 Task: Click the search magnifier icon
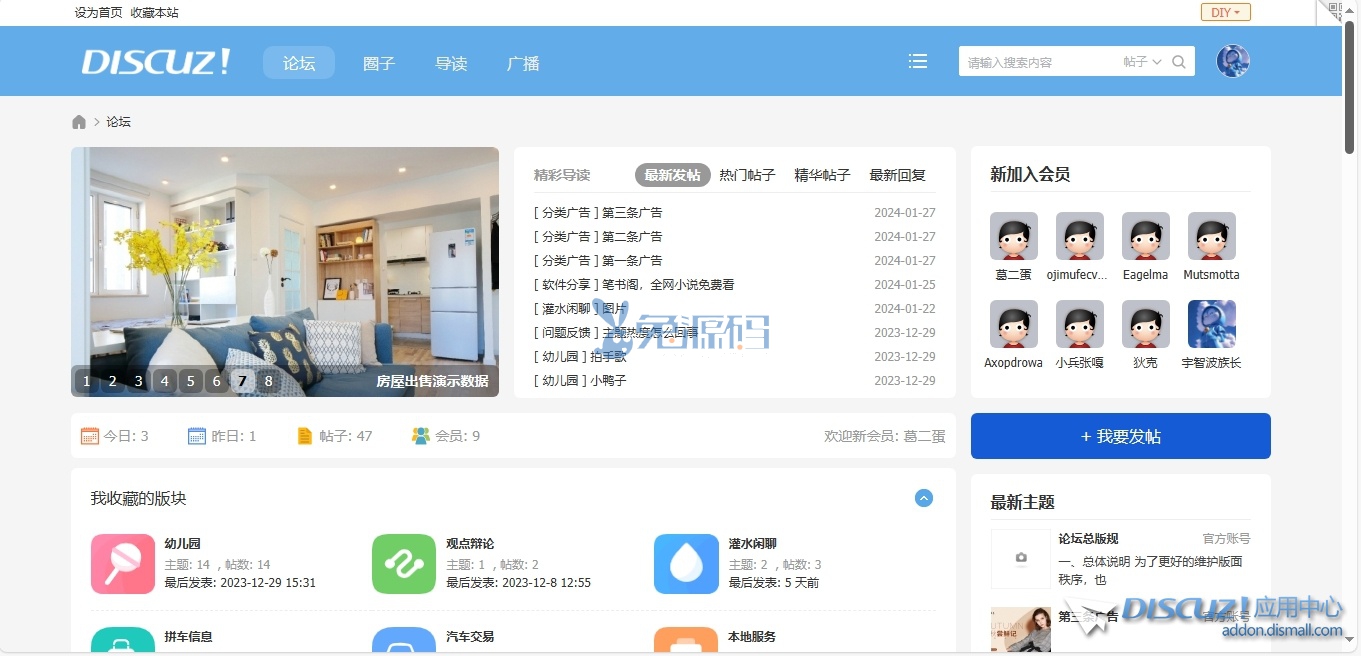pos(1179,62)
